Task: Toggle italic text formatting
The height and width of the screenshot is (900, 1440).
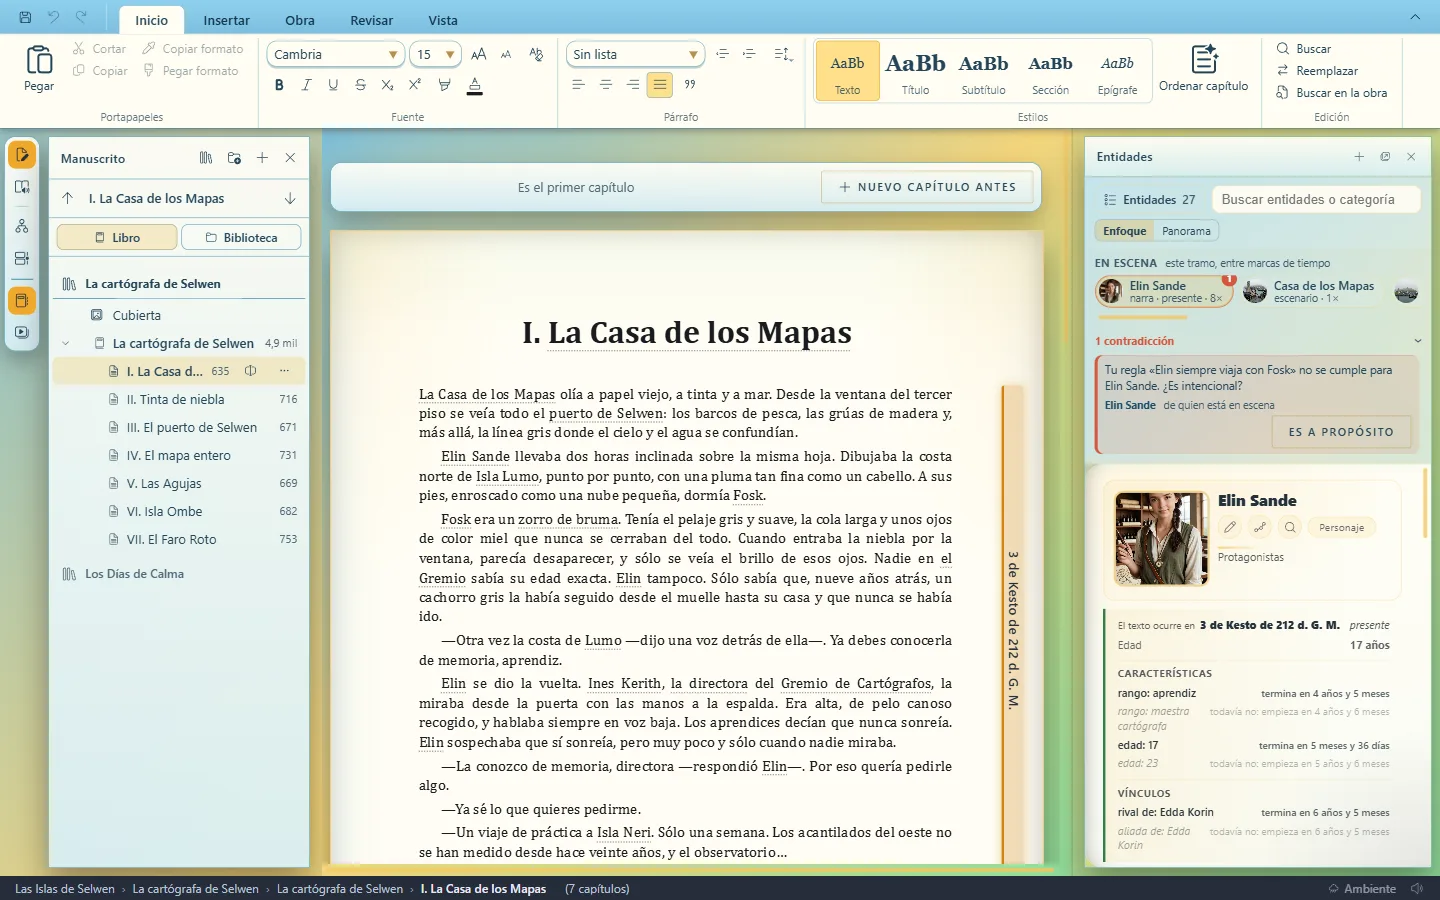Action: point(306,85)
